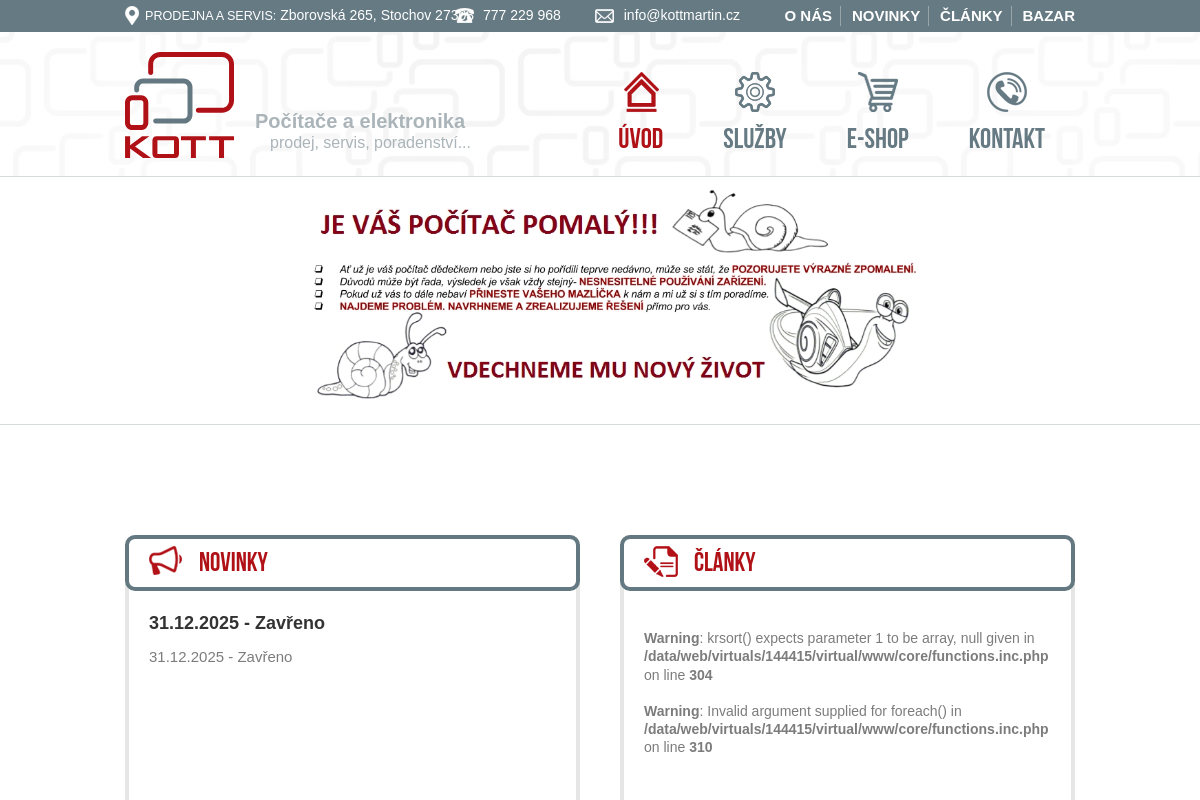
Task: Click the location pin icon next to address
Action: point(132,15)
